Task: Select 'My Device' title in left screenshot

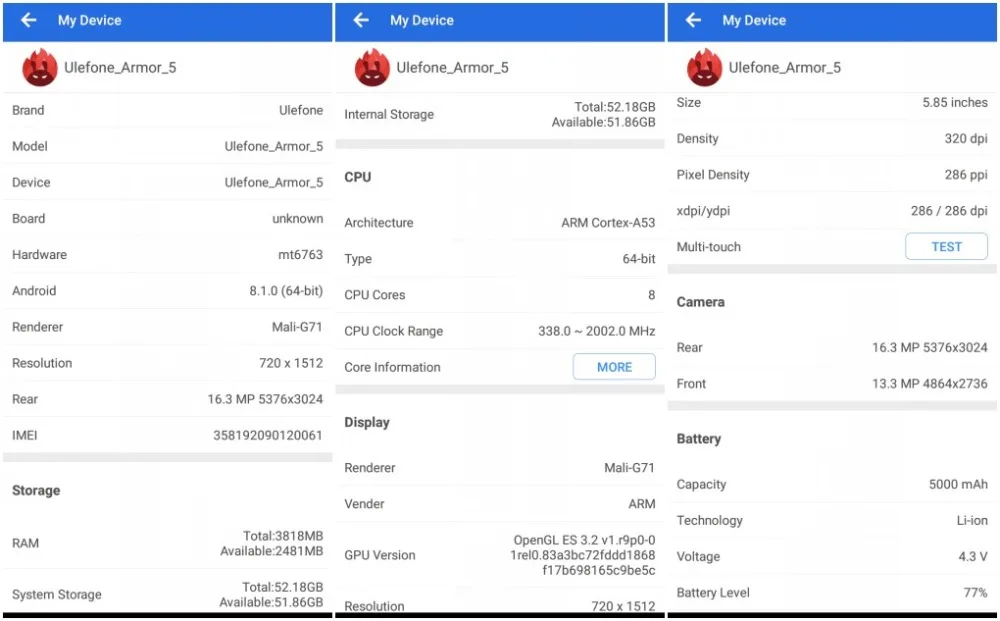Action: (x=89, y=20)
